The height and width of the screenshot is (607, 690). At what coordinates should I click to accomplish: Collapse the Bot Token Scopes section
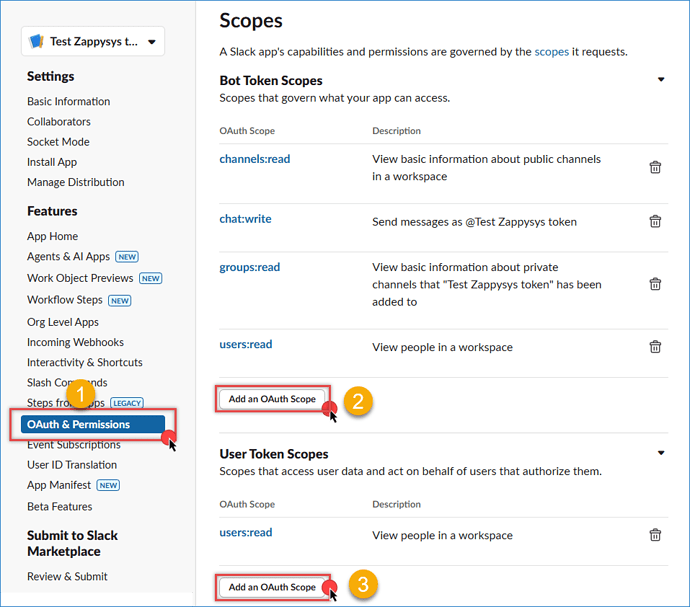click(661, 80)
